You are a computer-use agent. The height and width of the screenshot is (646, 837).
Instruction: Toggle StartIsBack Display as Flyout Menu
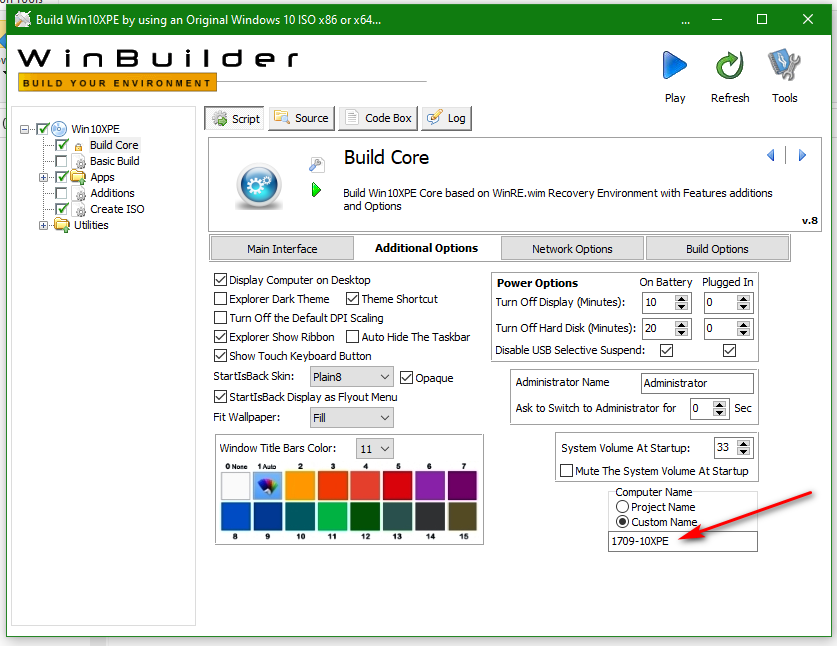pyautogui.click(x=220, y=397)
